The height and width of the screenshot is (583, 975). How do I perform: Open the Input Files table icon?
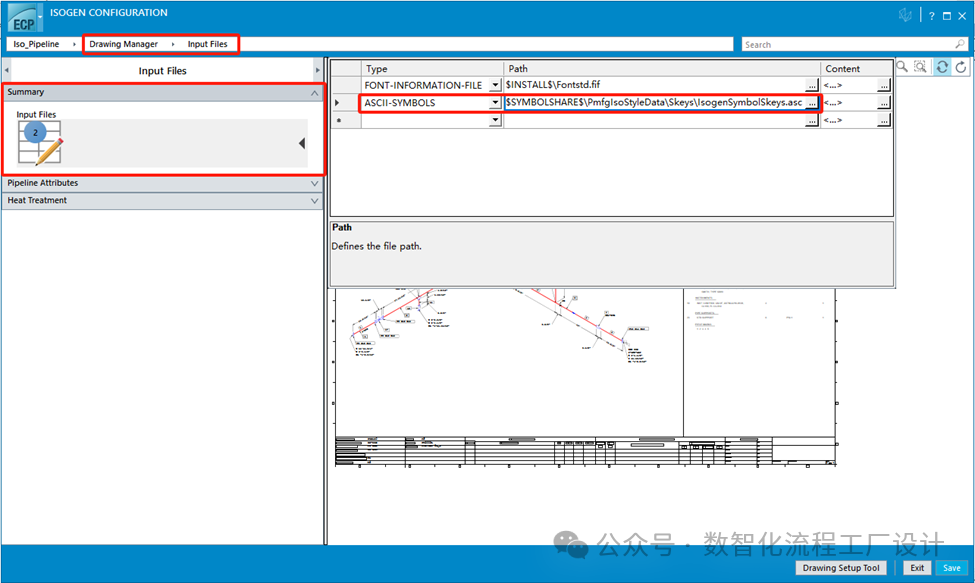[40, 142]
